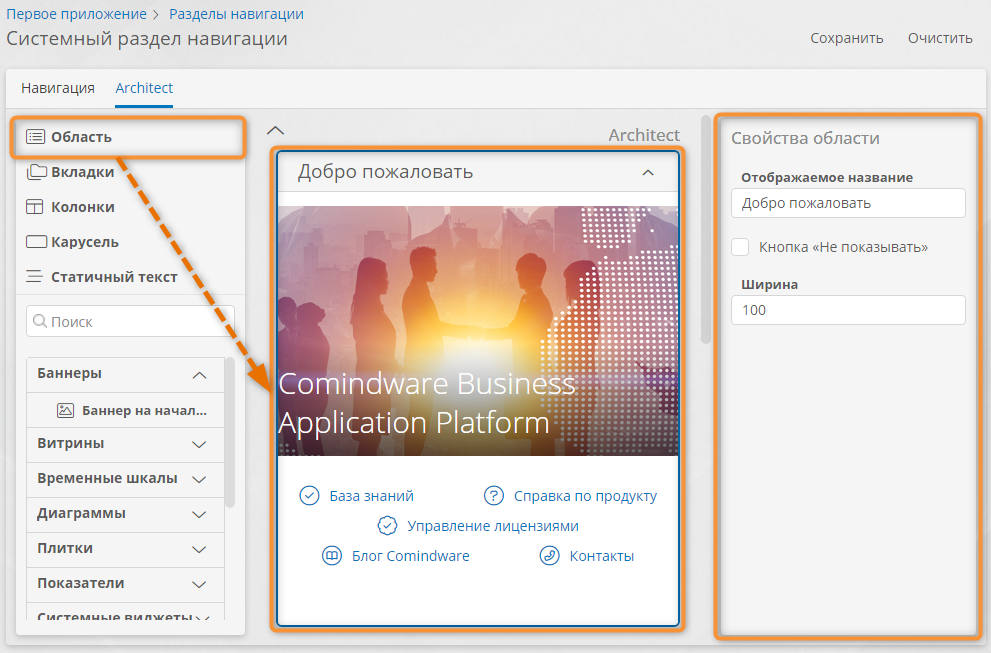This screenshot has height=653, width=991.
Task: Select the Область list icon
Action: [36, 137]
